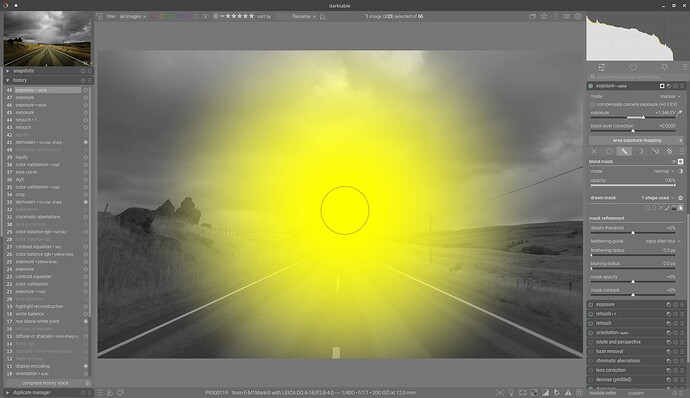This screenshot has height=398, width=690.
Task: Toggle rotate and perspective module power
Action: [x=591, y=342]
